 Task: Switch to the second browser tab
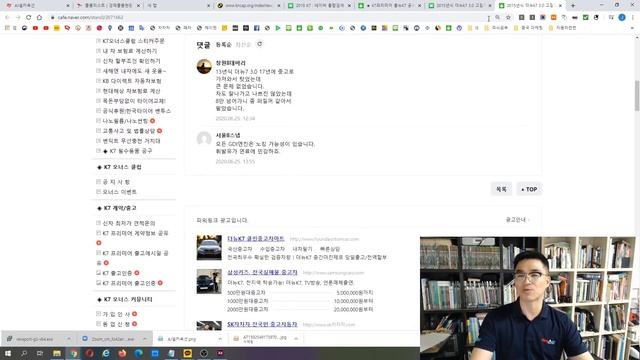click(x=107, y=6)
